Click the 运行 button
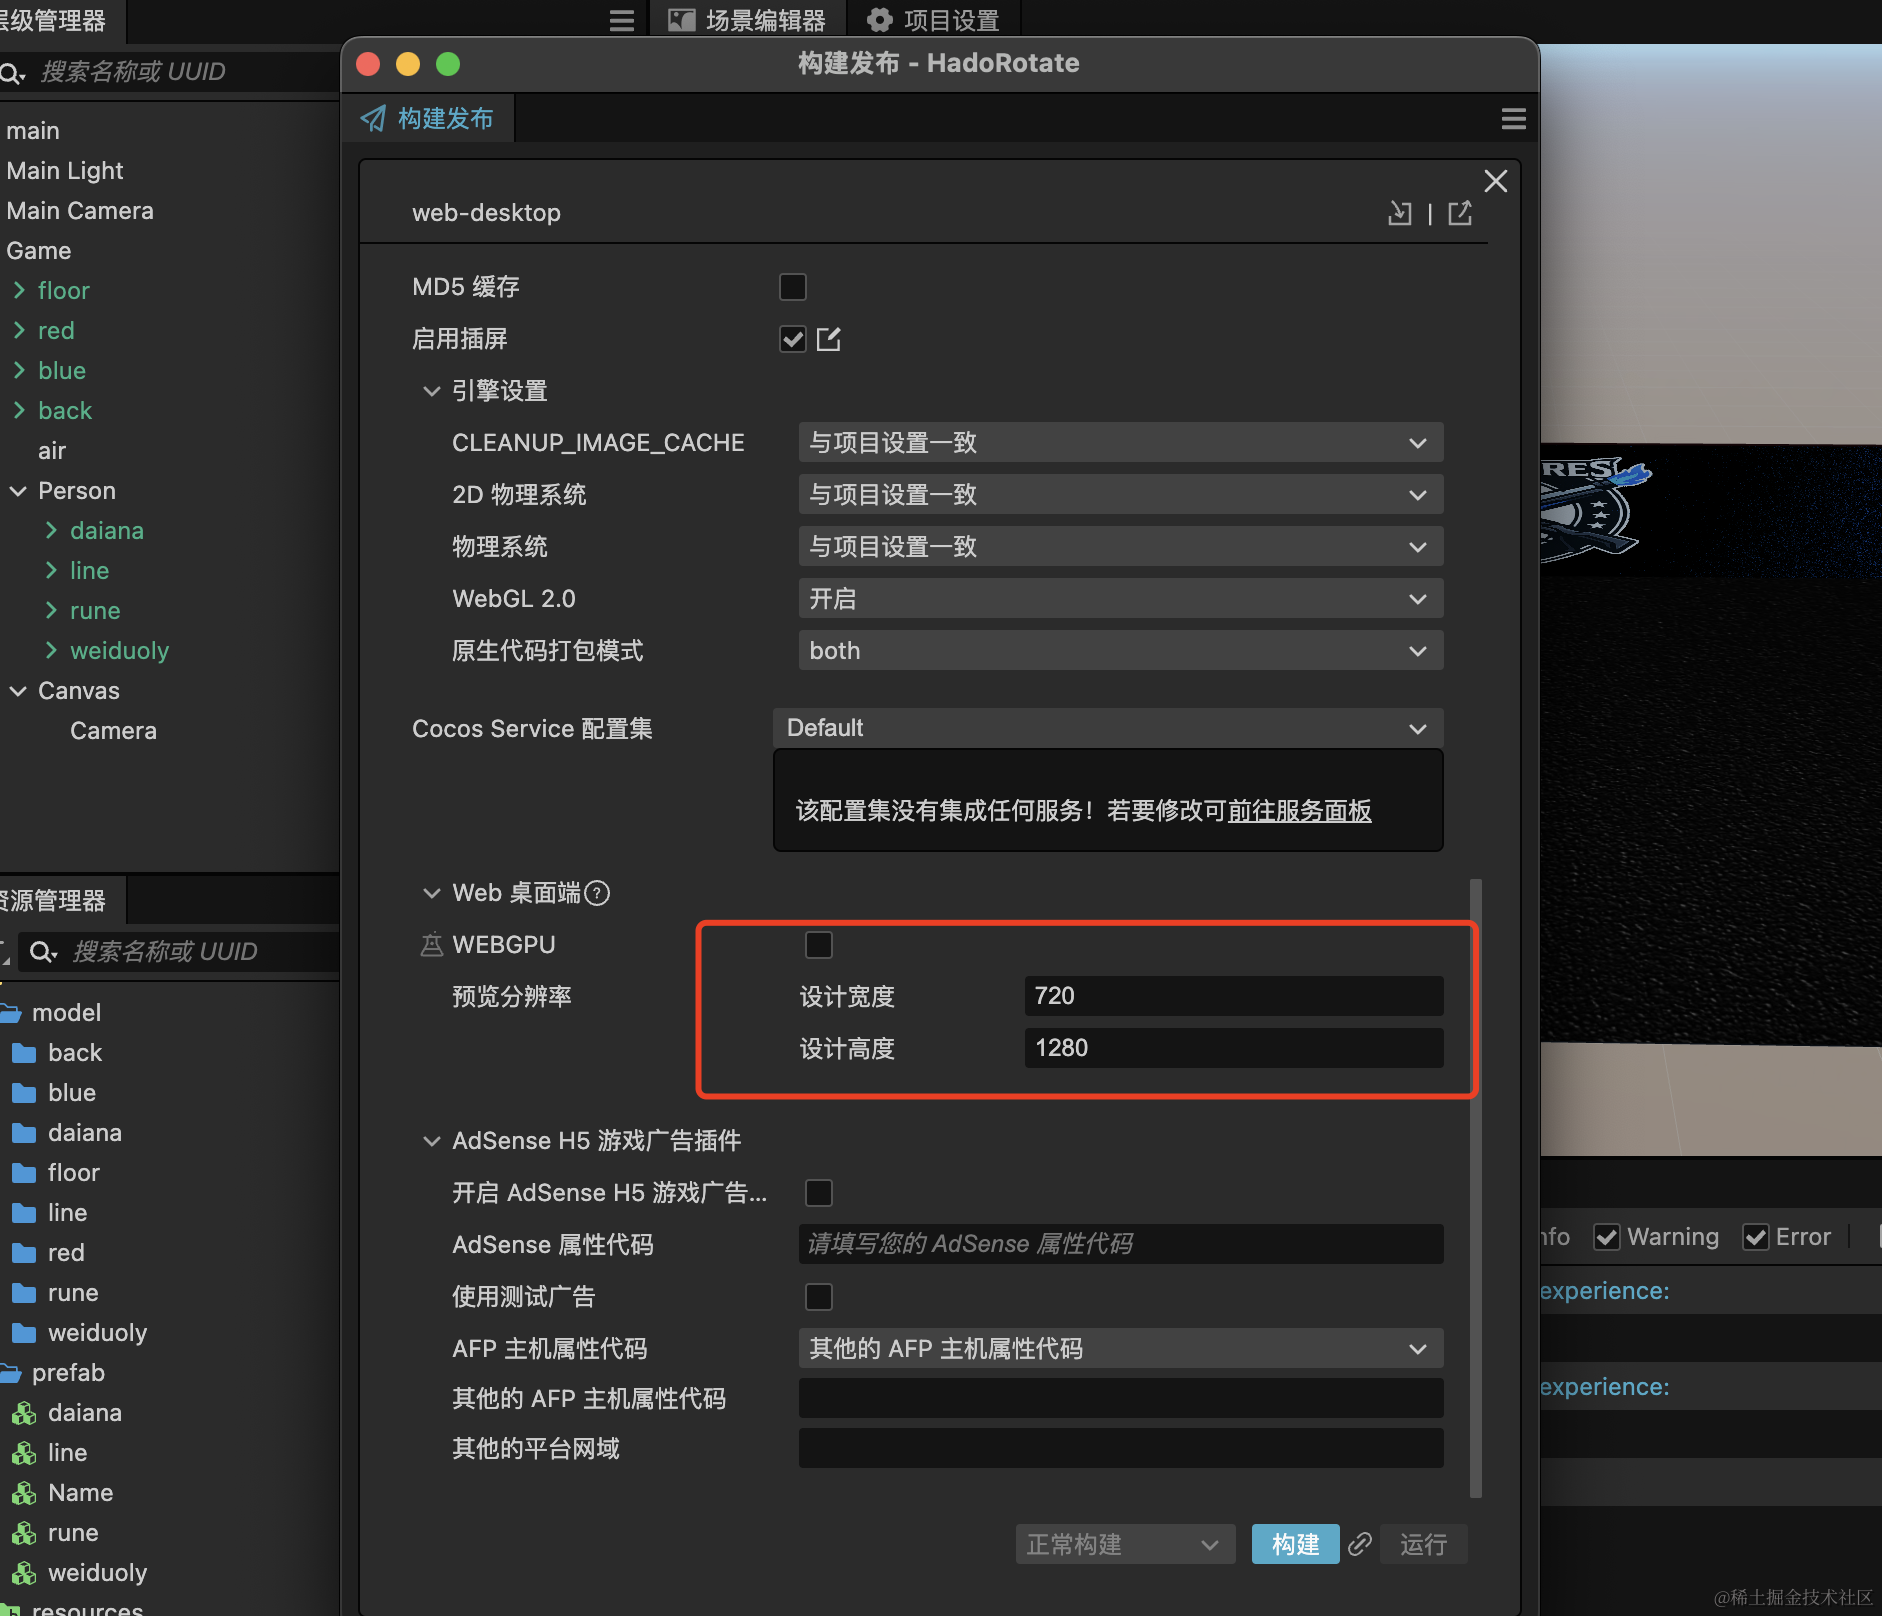 1424,1544
